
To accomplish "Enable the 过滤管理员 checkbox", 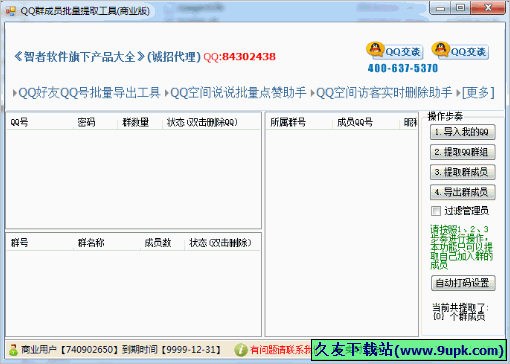I will point(436,211).
